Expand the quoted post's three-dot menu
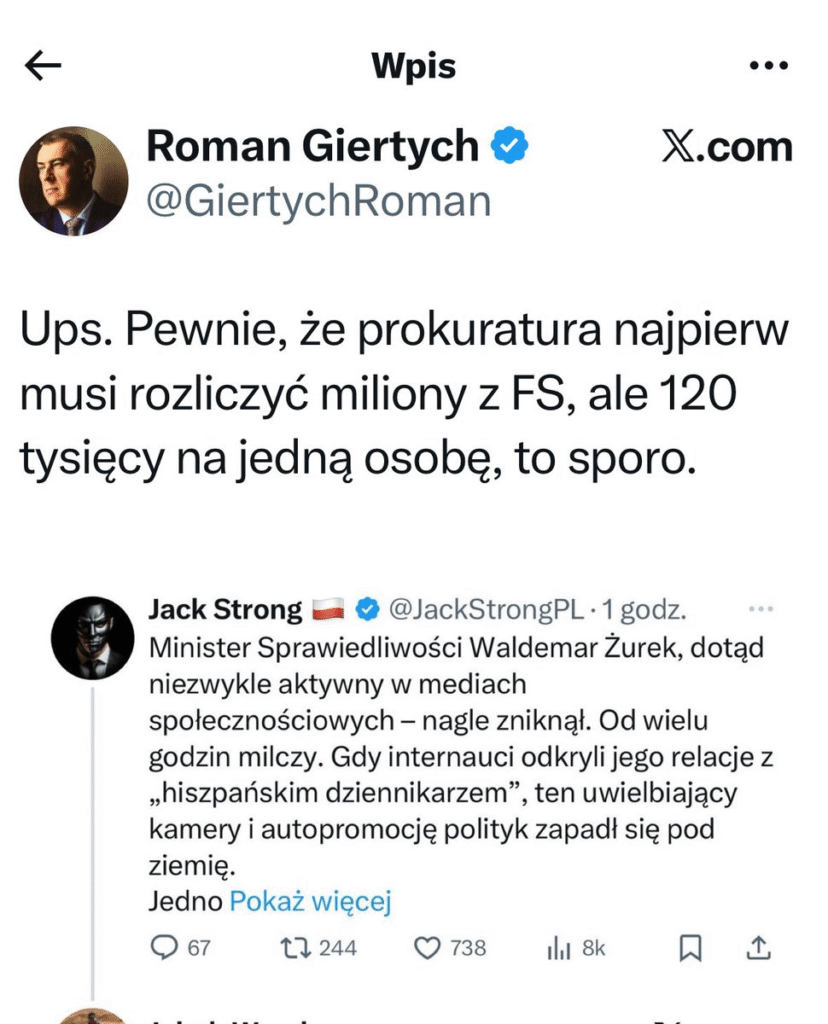The width and height of the screenshot is (828, 1024). point(761,608)
